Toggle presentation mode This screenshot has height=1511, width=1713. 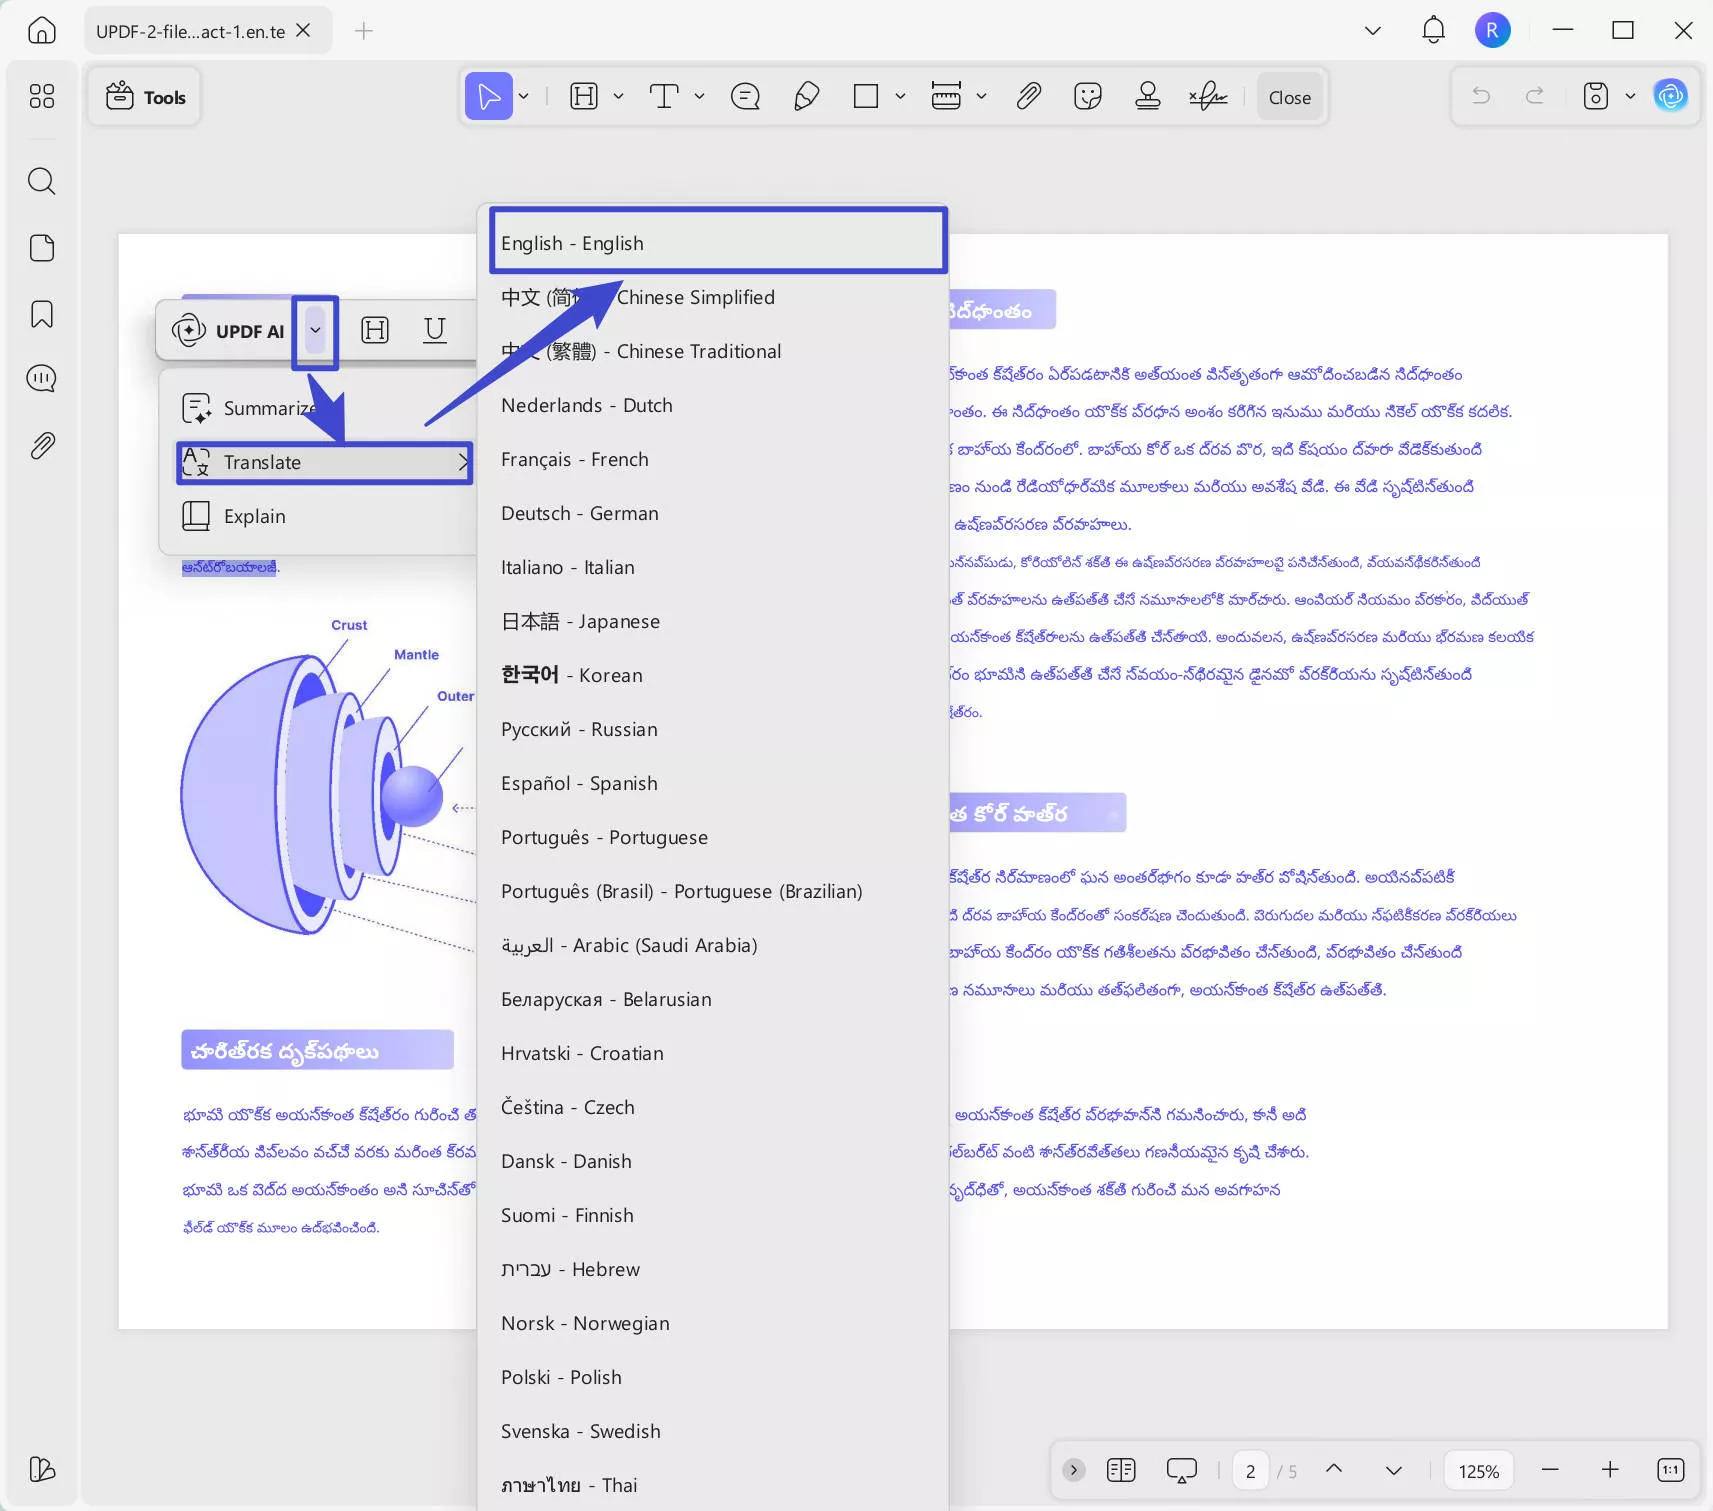(x=1181, y=1469)
